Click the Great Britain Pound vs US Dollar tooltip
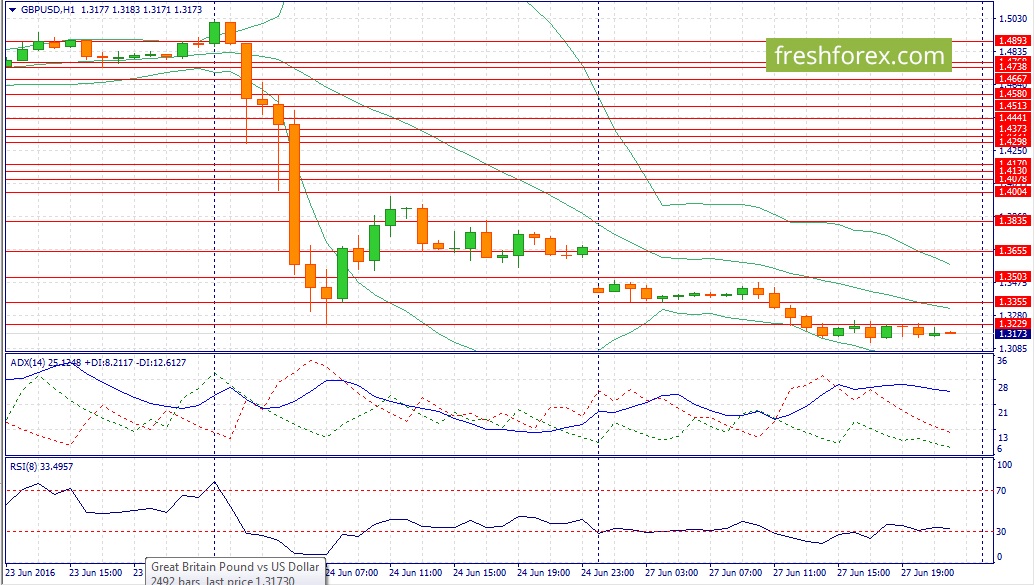The height and width of the screenshot is (585, 1035). tap(235, 573)
